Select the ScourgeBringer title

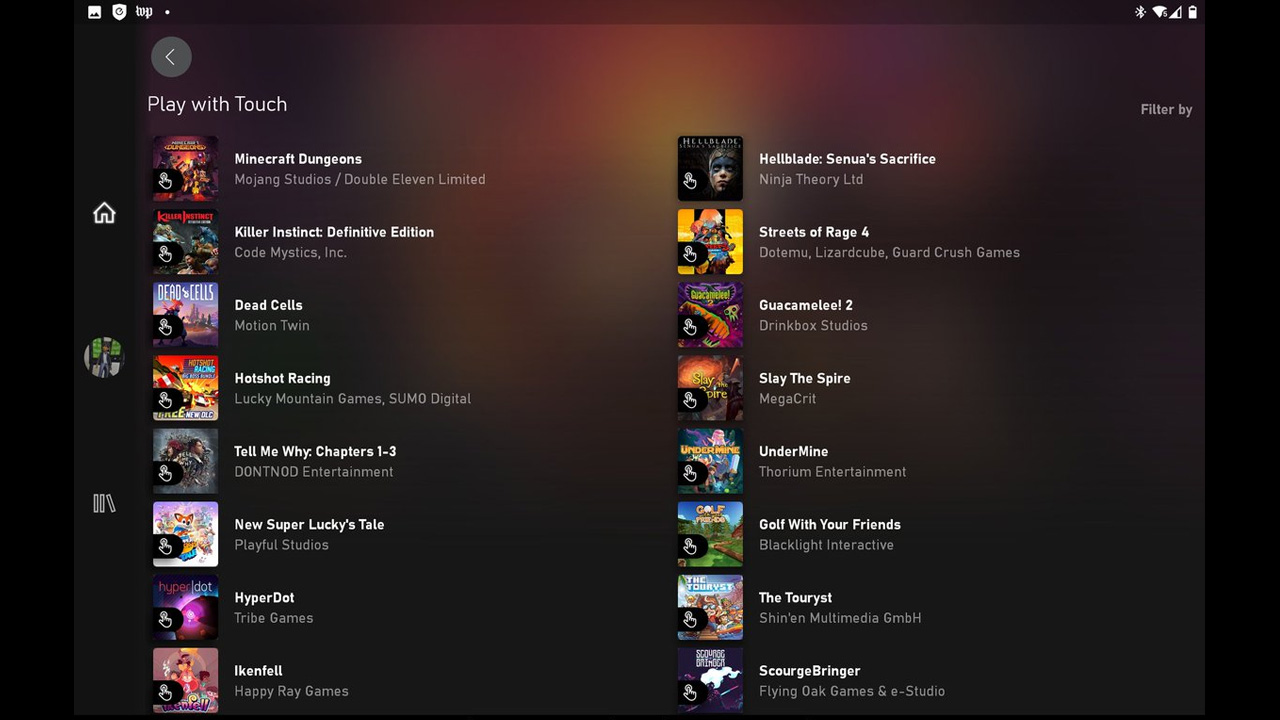coord(810,670)
